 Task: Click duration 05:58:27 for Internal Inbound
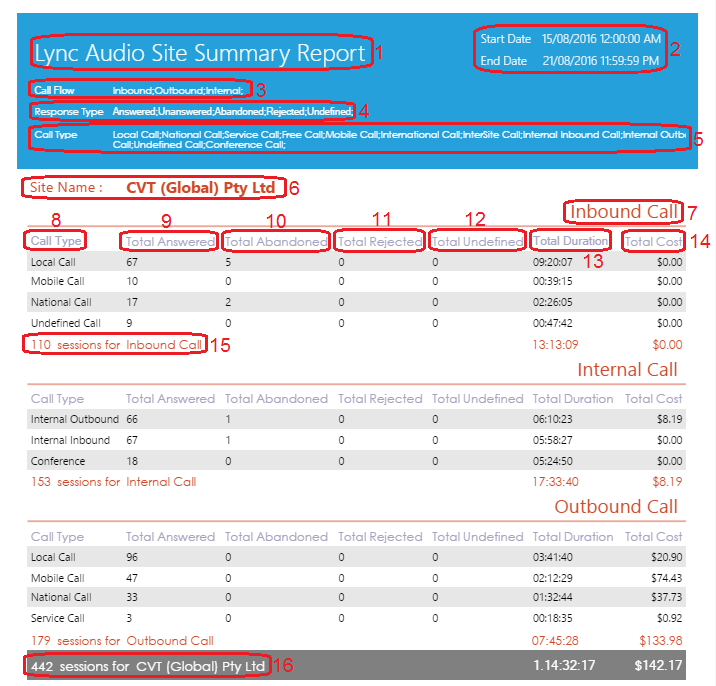point(553,440)
